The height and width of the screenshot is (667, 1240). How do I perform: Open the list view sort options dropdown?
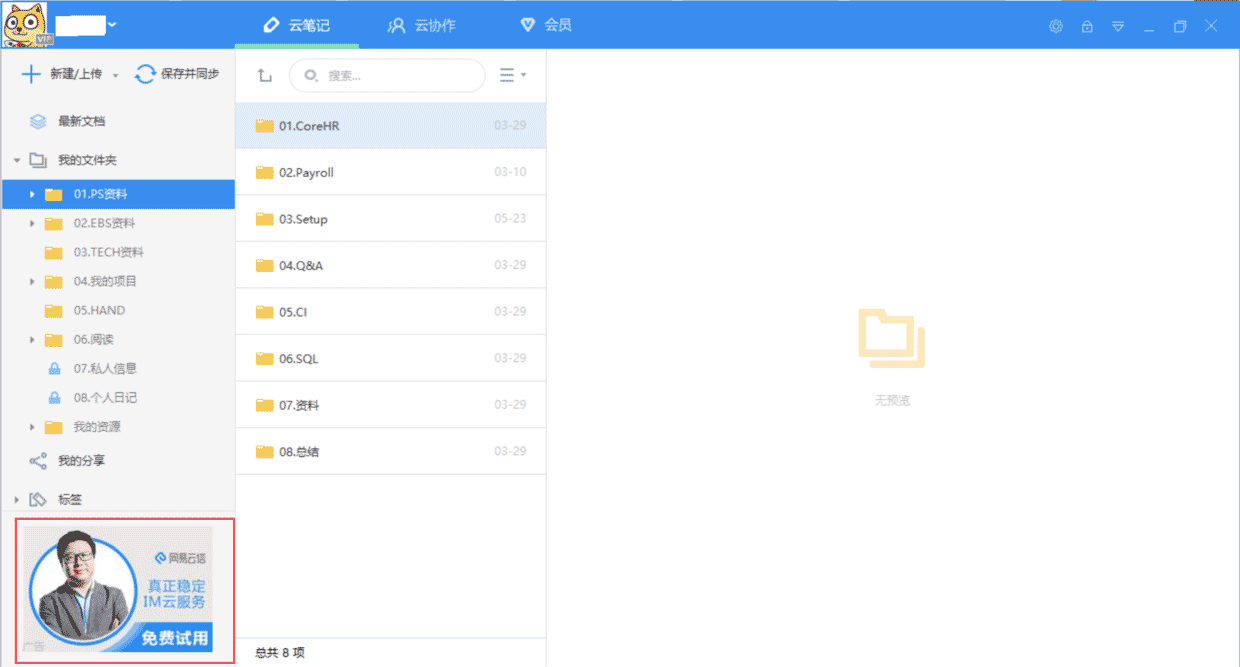[x=513, y=75]
